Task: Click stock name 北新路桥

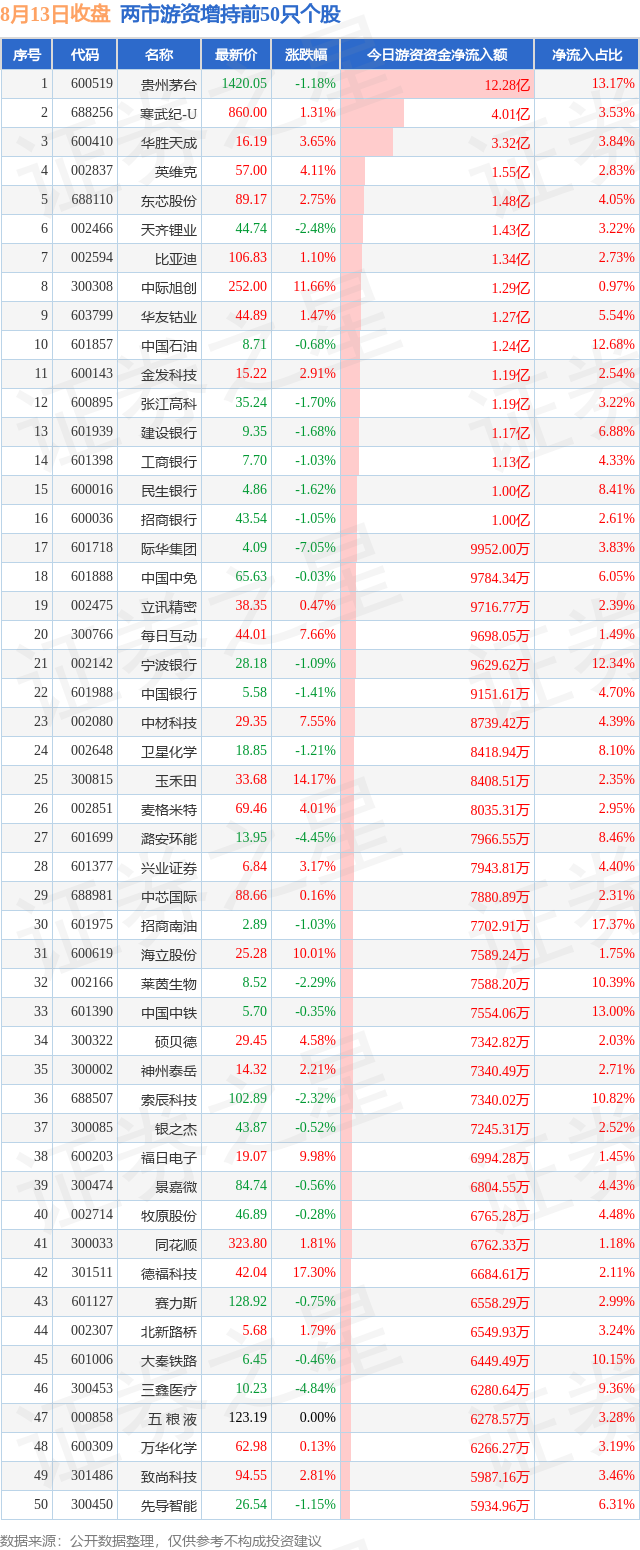Action: point(169,1331)
